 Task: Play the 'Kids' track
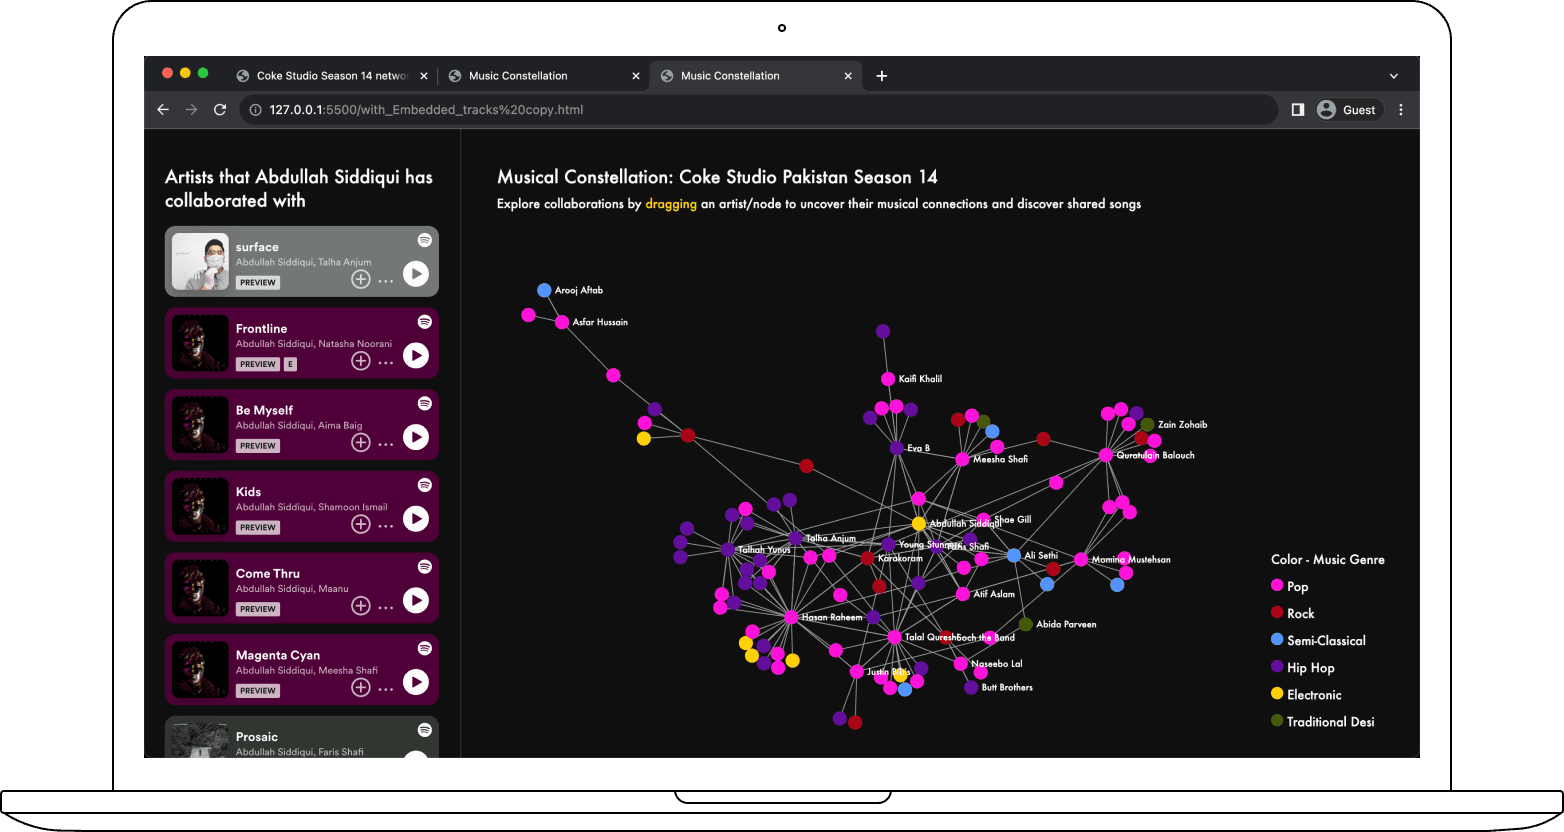coord(416,519)
